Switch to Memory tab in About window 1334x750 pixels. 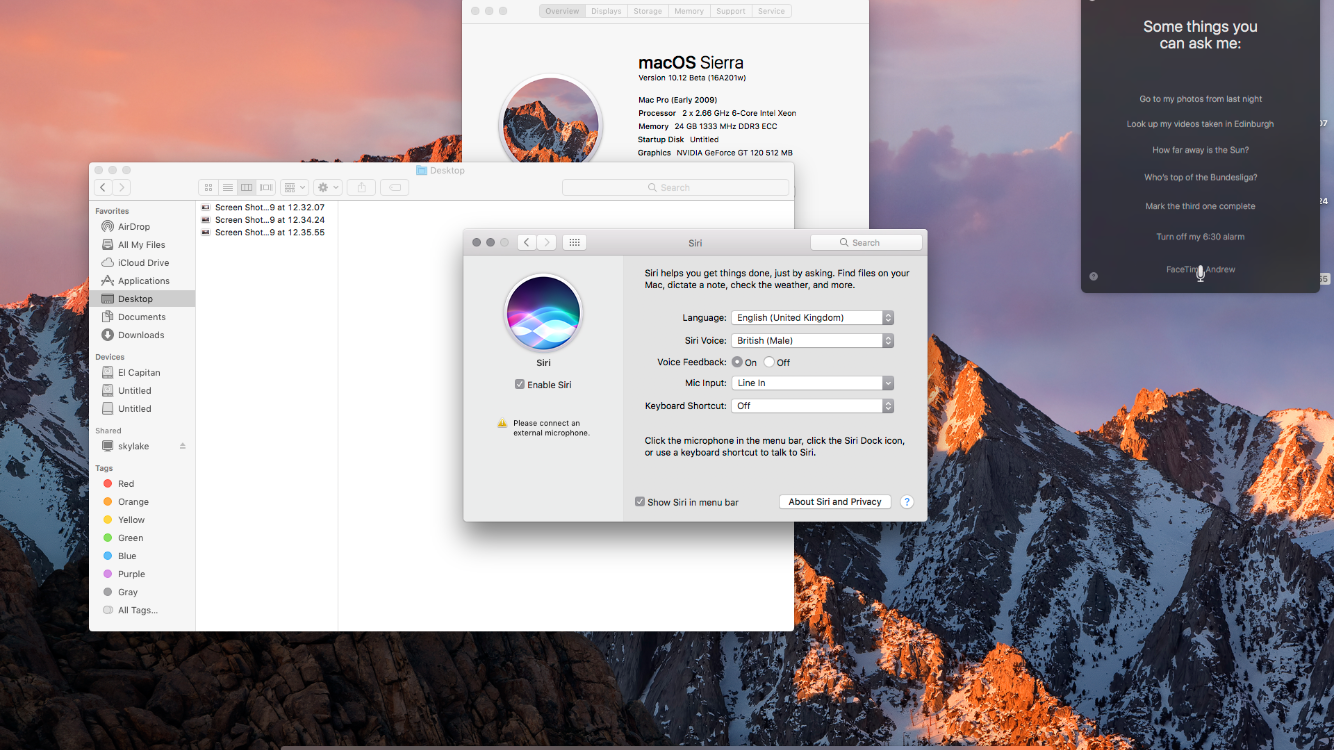pyautogui.click(x=689, y=11)
